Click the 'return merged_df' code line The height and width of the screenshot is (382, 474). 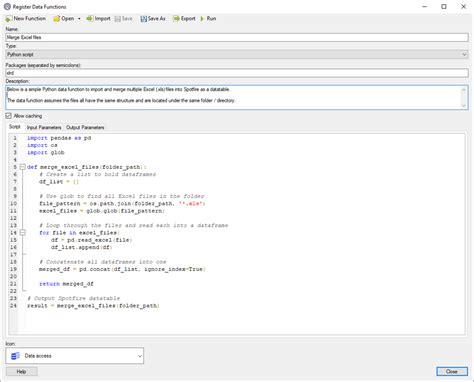click(66, 284)
